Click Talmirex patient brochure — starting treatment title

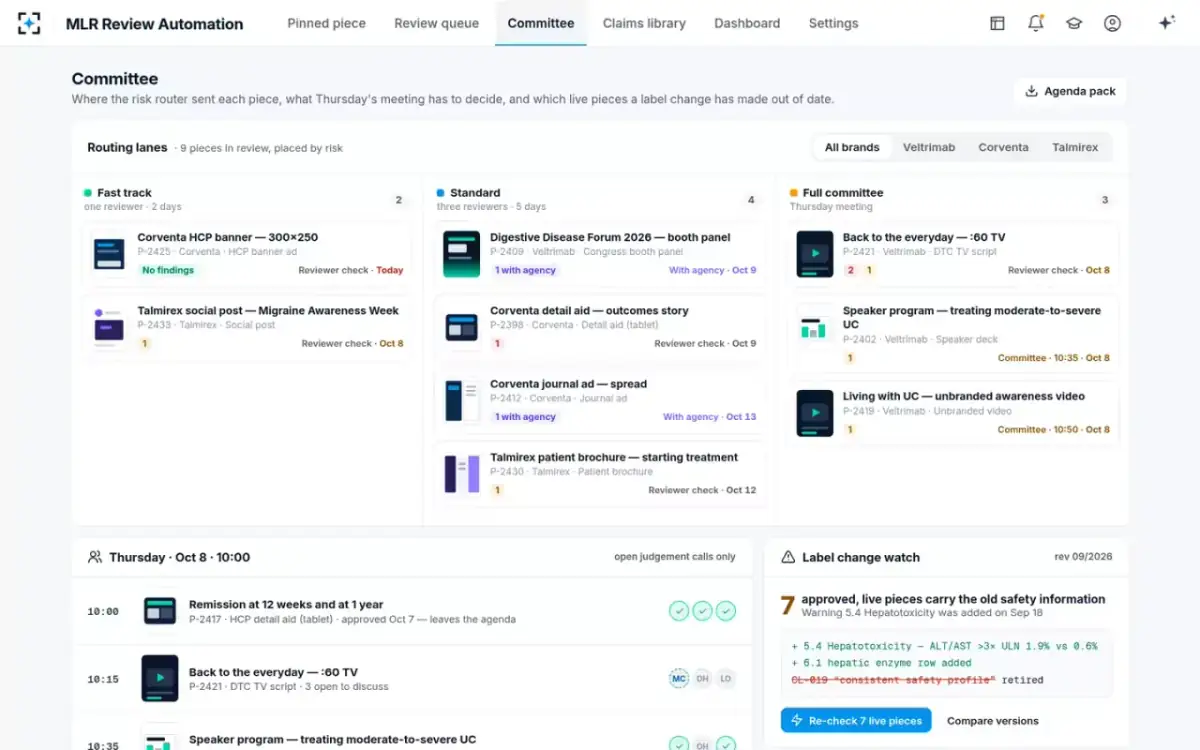tap(614, 457)
